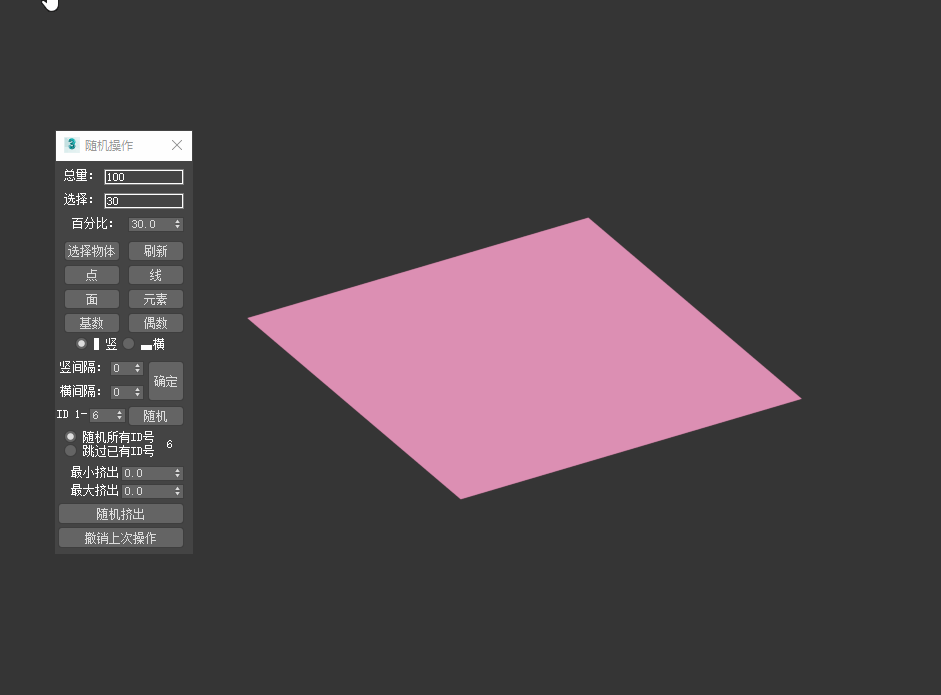Viewport: 941px width, 695px height.
Task: Adjust the 百分比 spinner arrows
Action: pyautogui.click(x=178, y=224)
